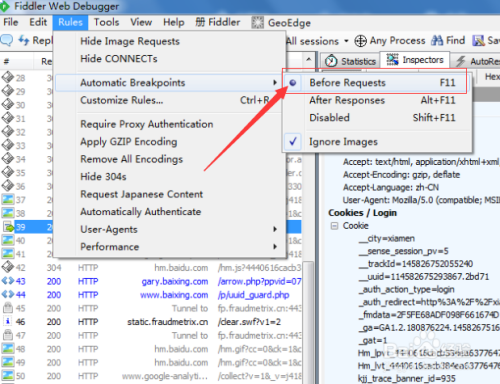Select the _auth_action_type=login cookie entry
This screenshot has height=384, width=500.
(x=407, y=289)
